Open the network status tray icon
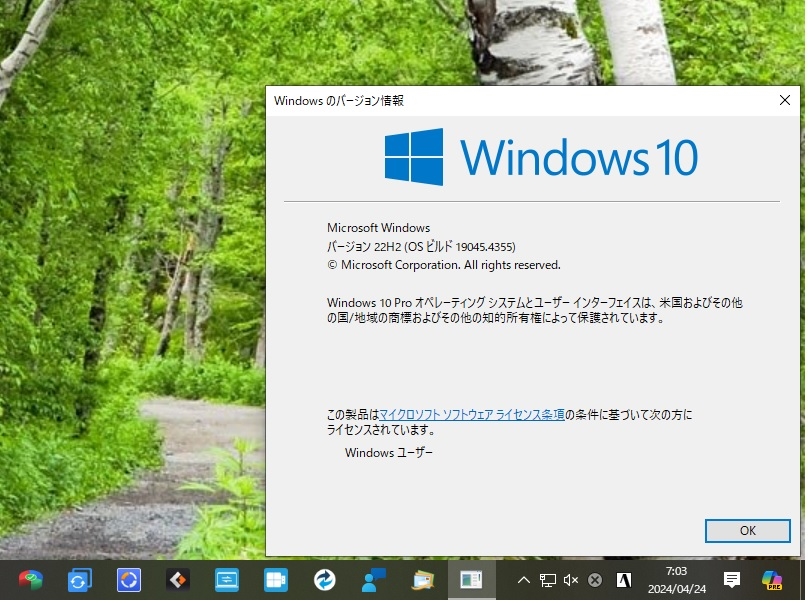 tap(549, 582)
